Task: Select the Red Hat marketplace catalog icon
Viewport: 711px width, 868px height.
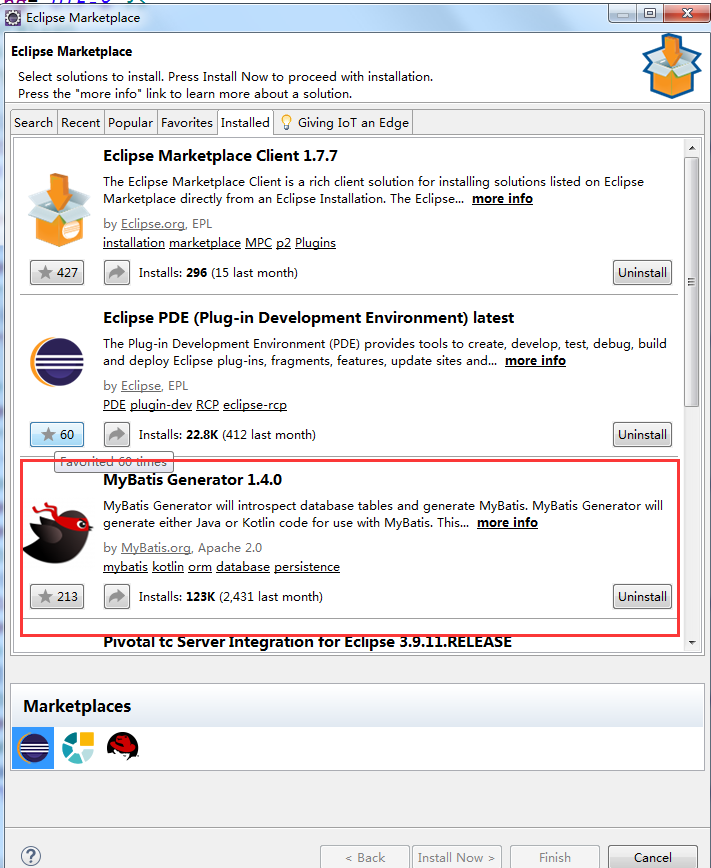Action: [x=122, y=746]
